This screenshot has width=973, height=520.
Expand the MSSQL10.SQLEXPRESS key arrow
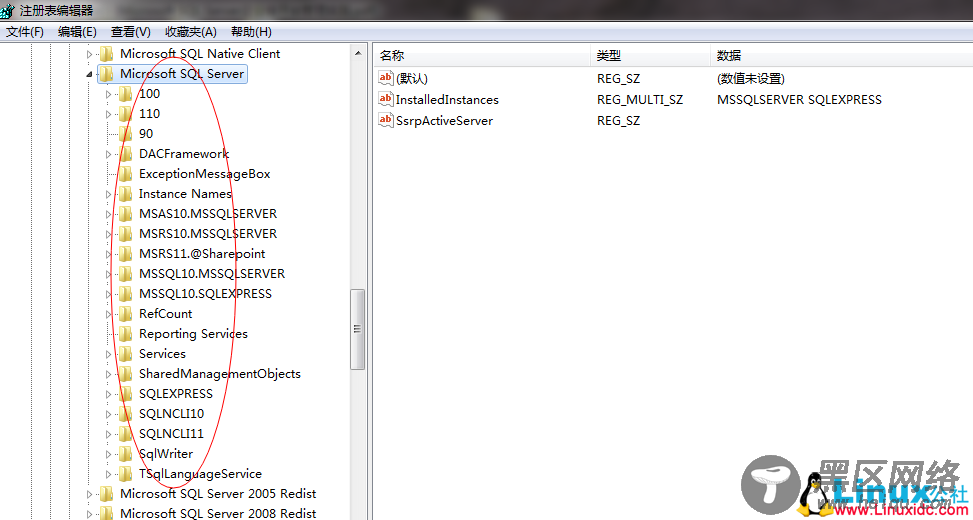pos(109,294)
